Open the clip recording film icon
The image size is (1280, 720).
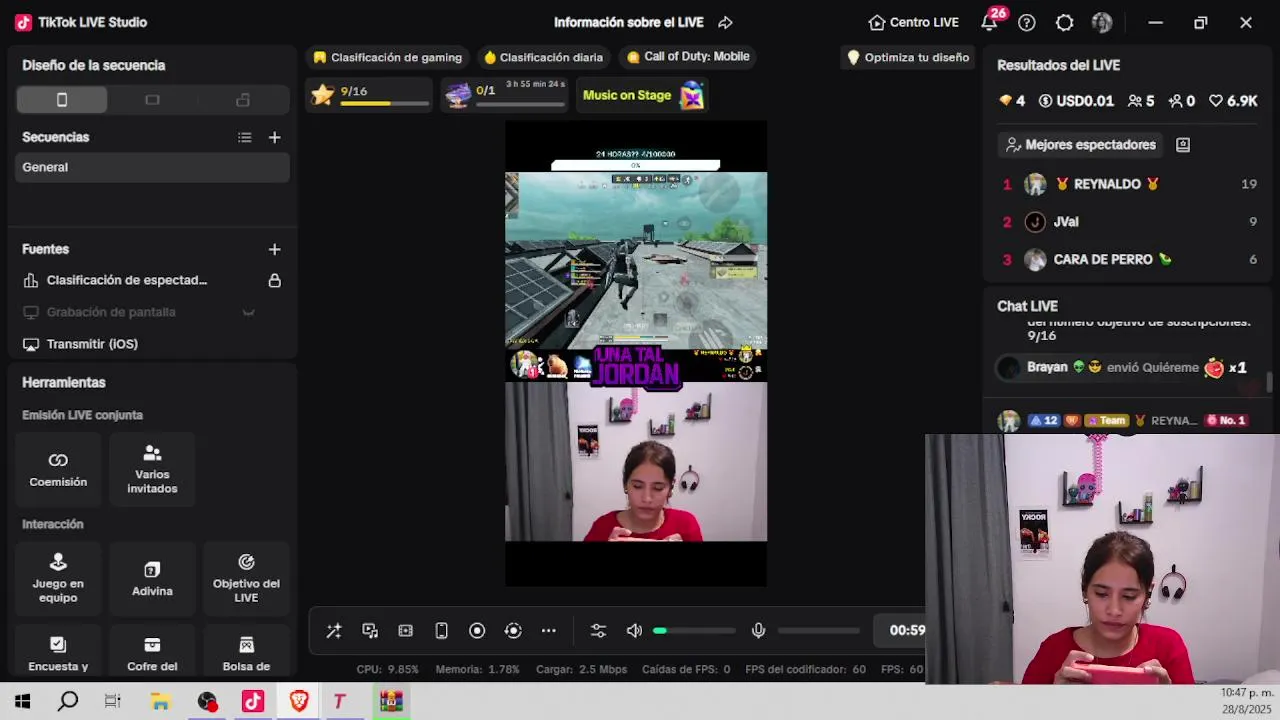click(405, 630)
